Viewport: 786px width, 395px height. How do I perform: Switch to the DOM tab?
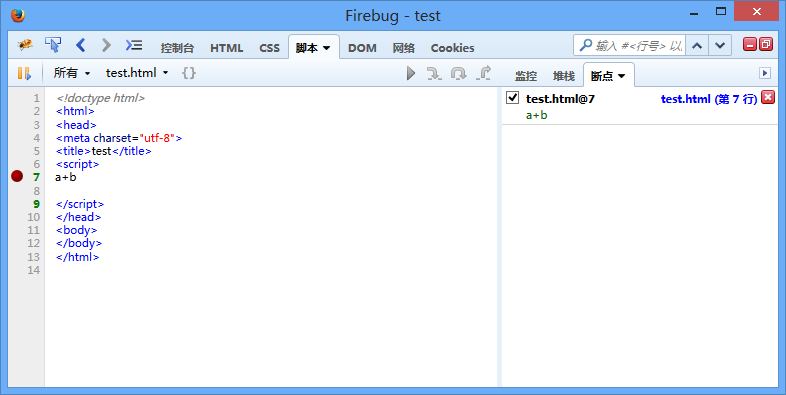362,48
